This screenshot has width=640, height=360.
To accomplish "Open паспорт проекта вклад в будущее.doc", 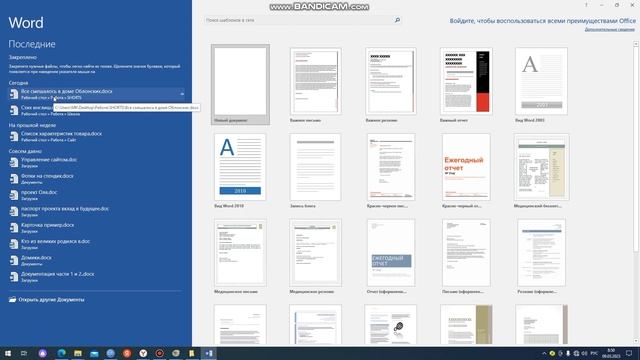I will coord(96,211).
